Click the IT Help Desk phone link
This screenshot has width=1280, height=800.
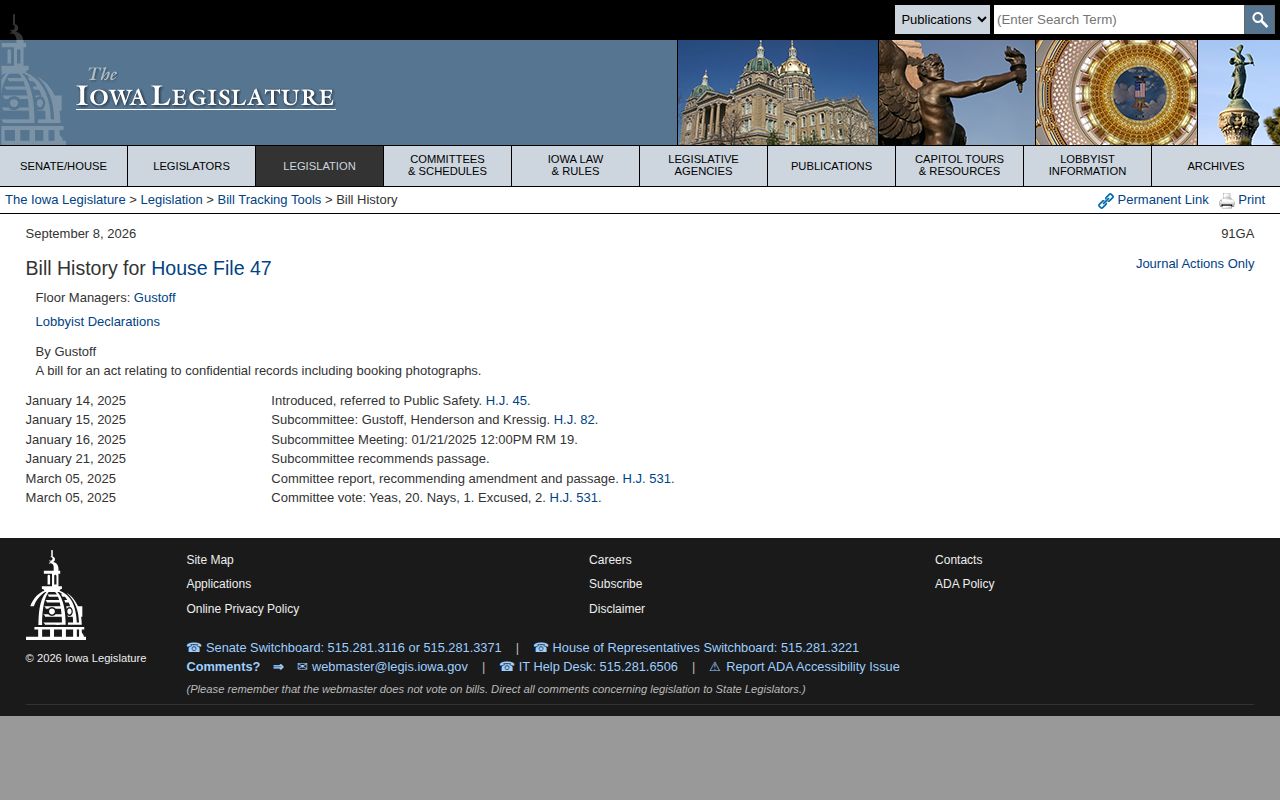coord(588,667)
